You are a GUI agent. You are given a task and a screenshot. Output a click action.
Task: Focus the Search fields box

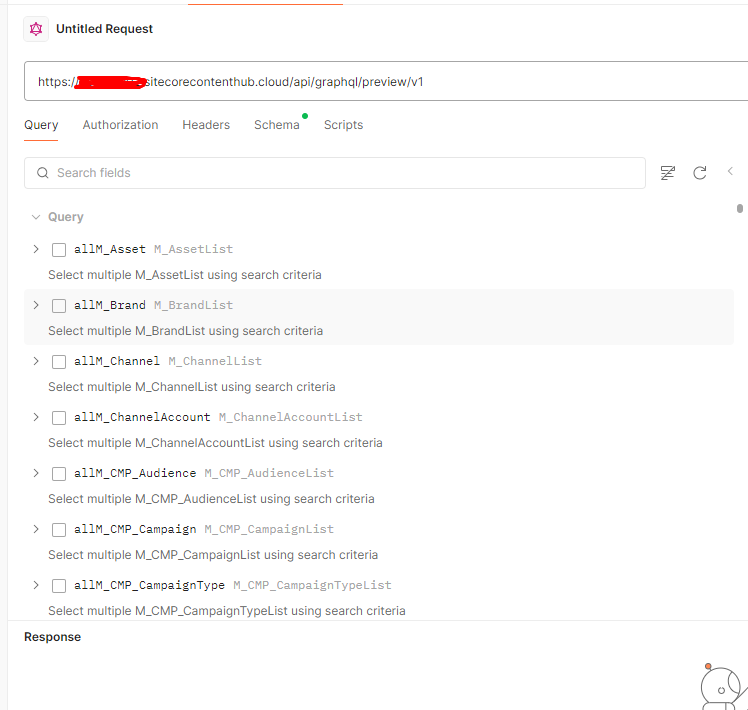(x=335, y=173)
